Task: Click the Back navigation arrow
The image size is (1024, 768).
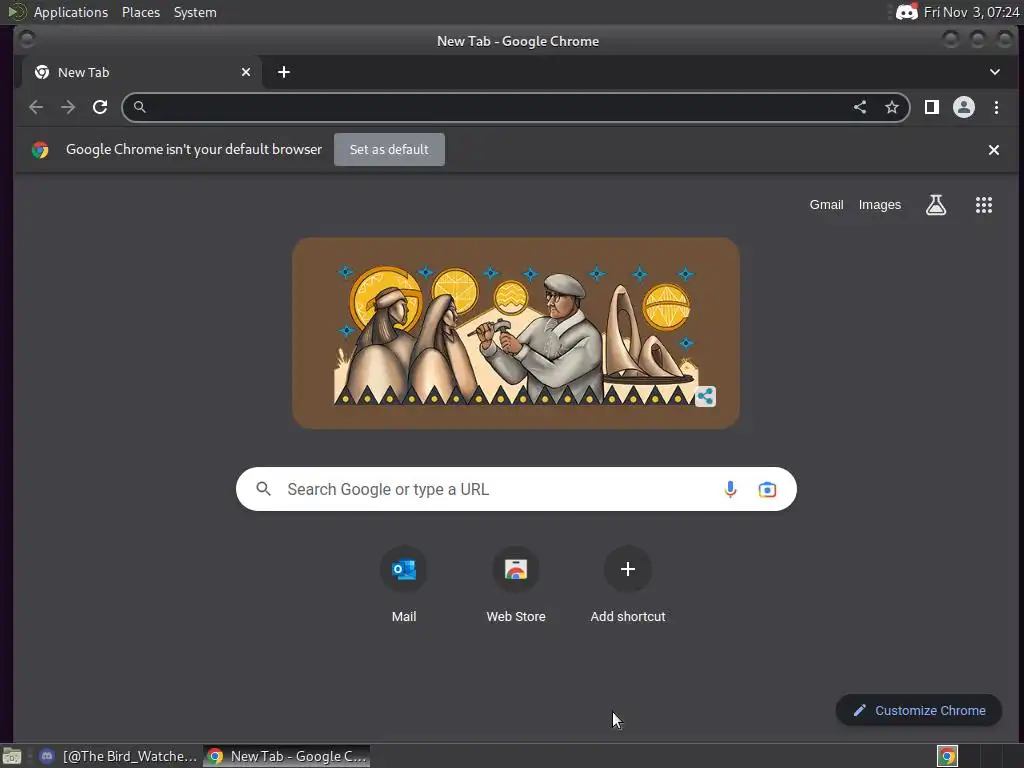Action: [x=36, y=107]
